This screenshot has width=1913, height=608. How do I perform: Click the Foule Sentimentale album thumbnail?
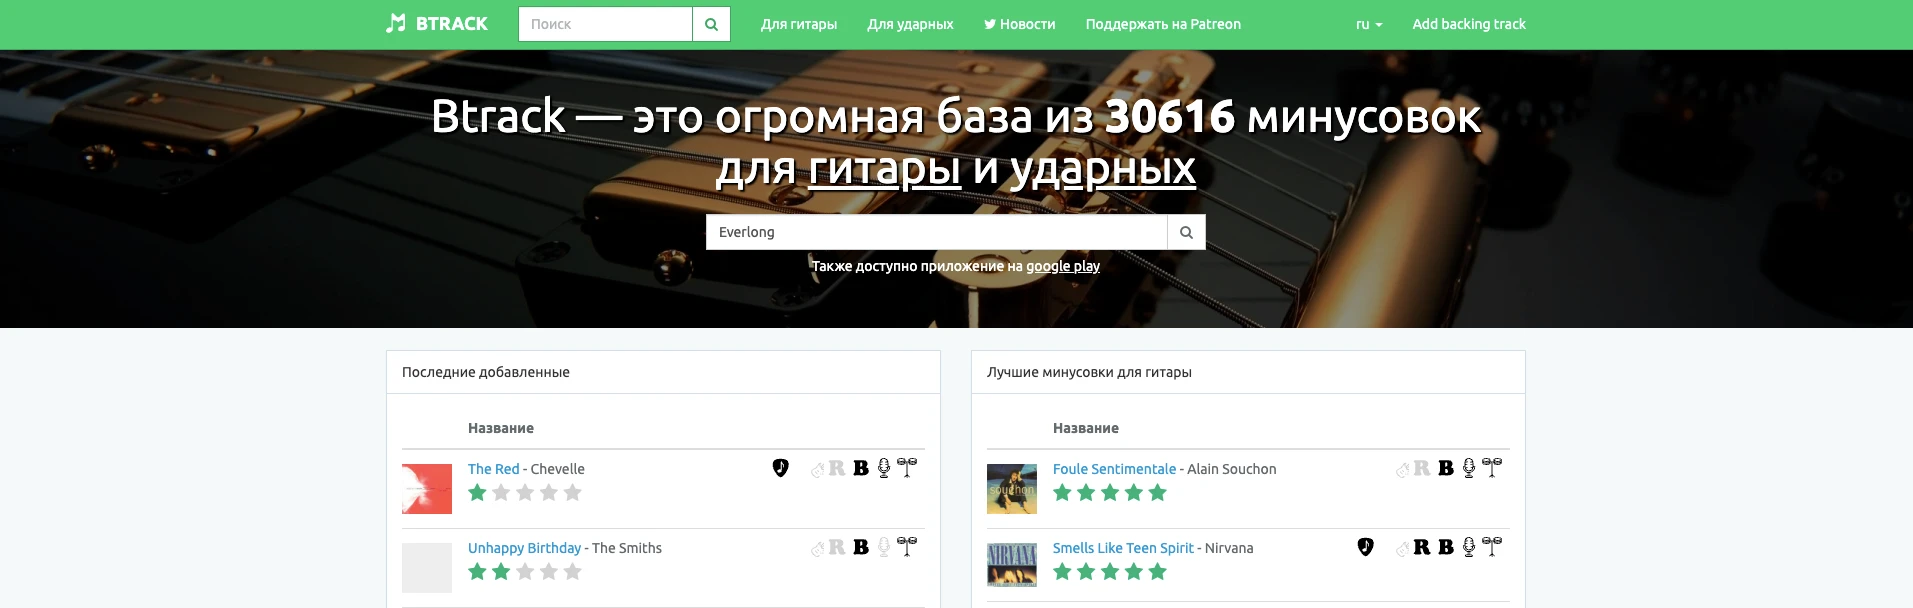(1012, 489)
